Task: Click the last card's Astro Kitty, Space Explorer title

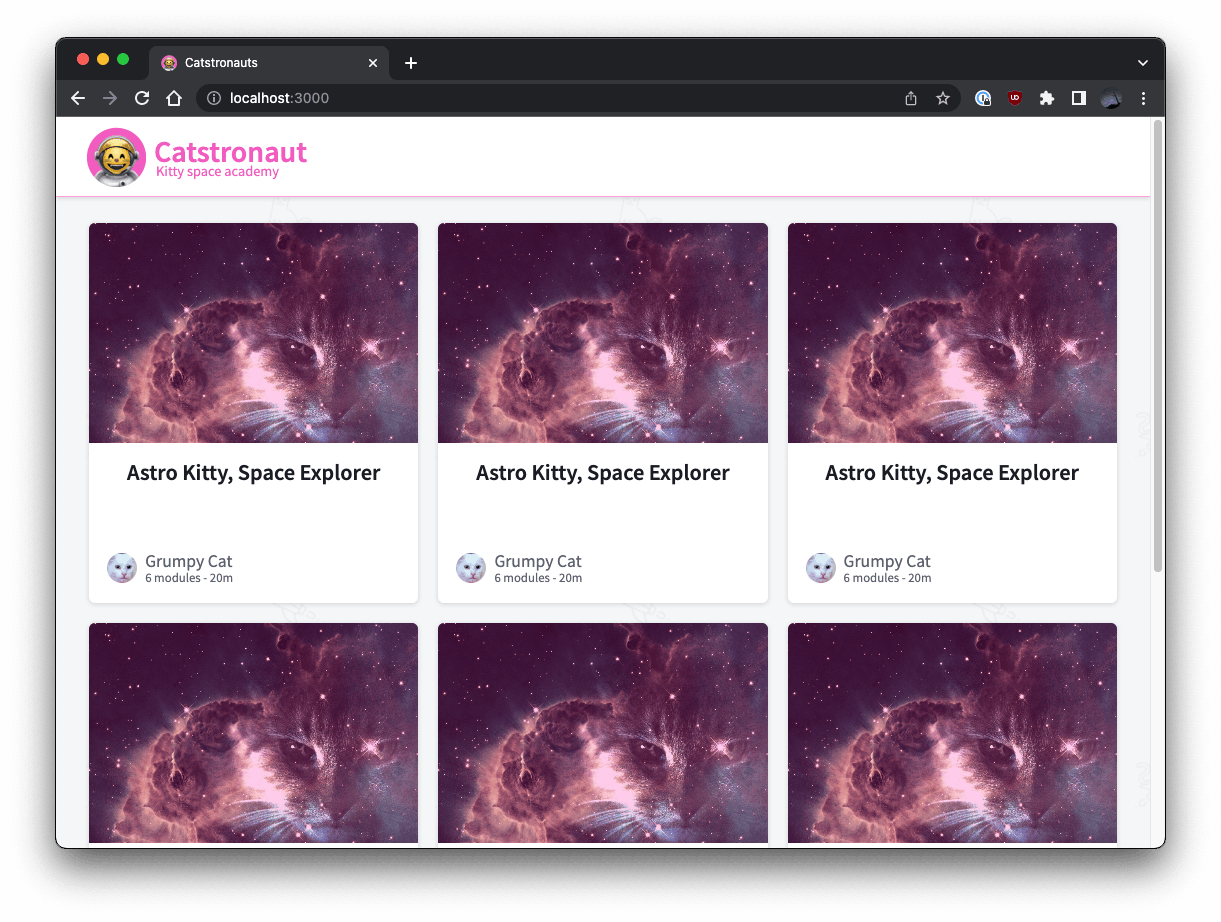Action: pyautogui.click(x=952, y=473)
